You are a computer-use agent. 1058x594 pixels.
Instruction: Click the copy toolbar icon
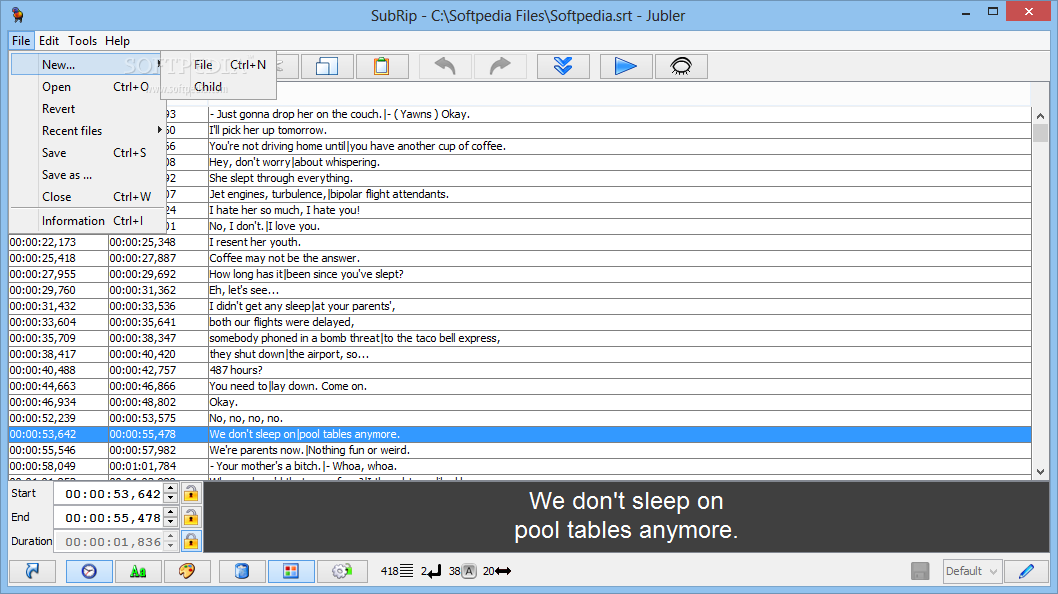click(x=327, y=66)
